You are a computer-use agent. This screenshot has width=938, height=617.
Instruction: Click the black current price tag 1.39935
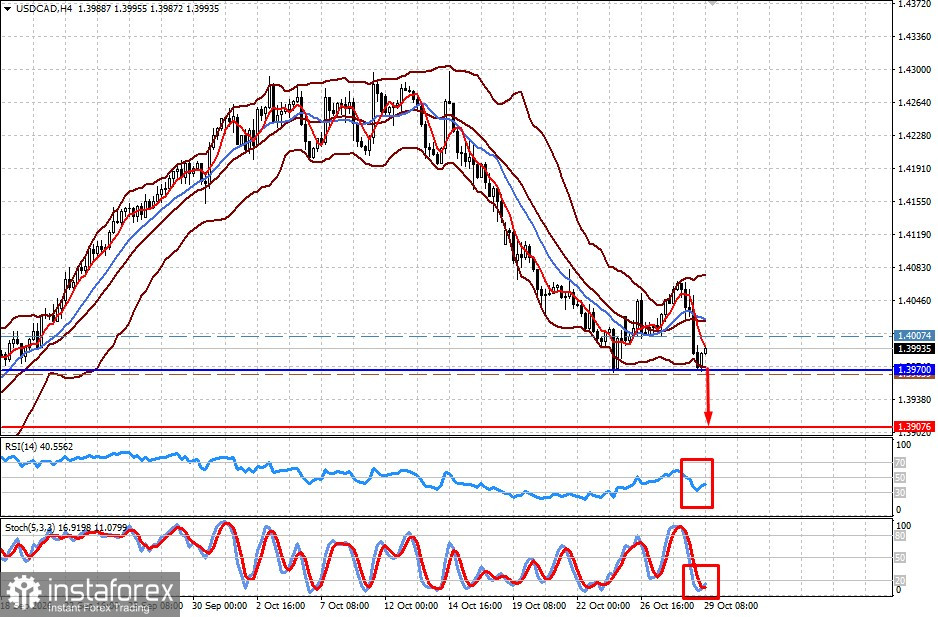915,348
